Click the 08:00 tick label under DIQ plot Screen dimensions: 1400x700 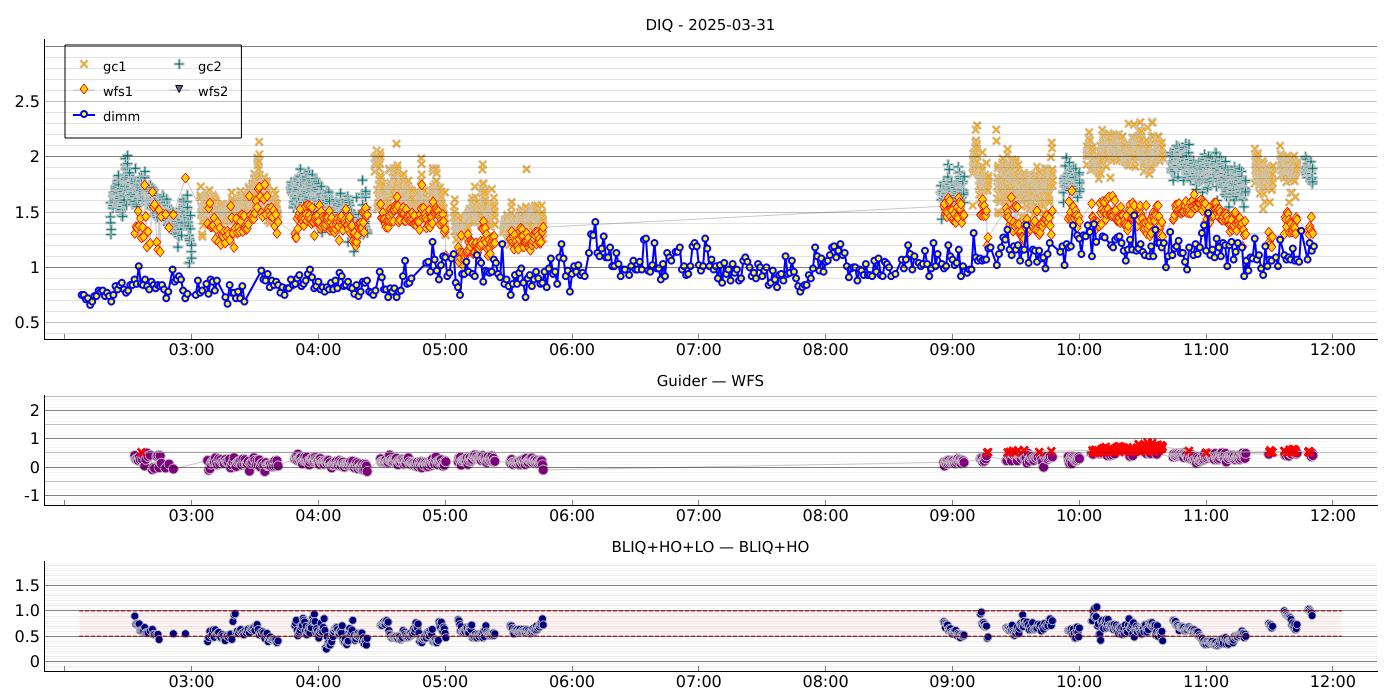[x=825, y=350]
